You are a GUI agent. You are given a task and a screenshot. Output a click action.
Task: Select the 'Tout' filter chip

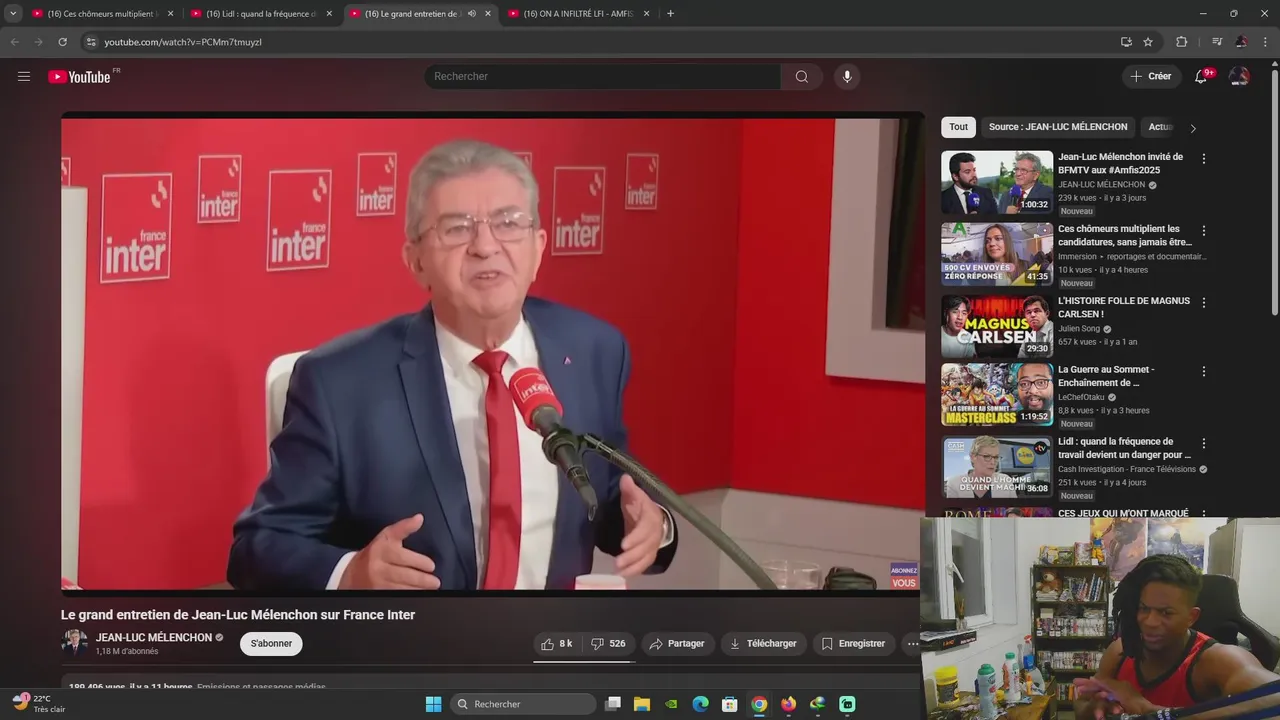point(958,127)
